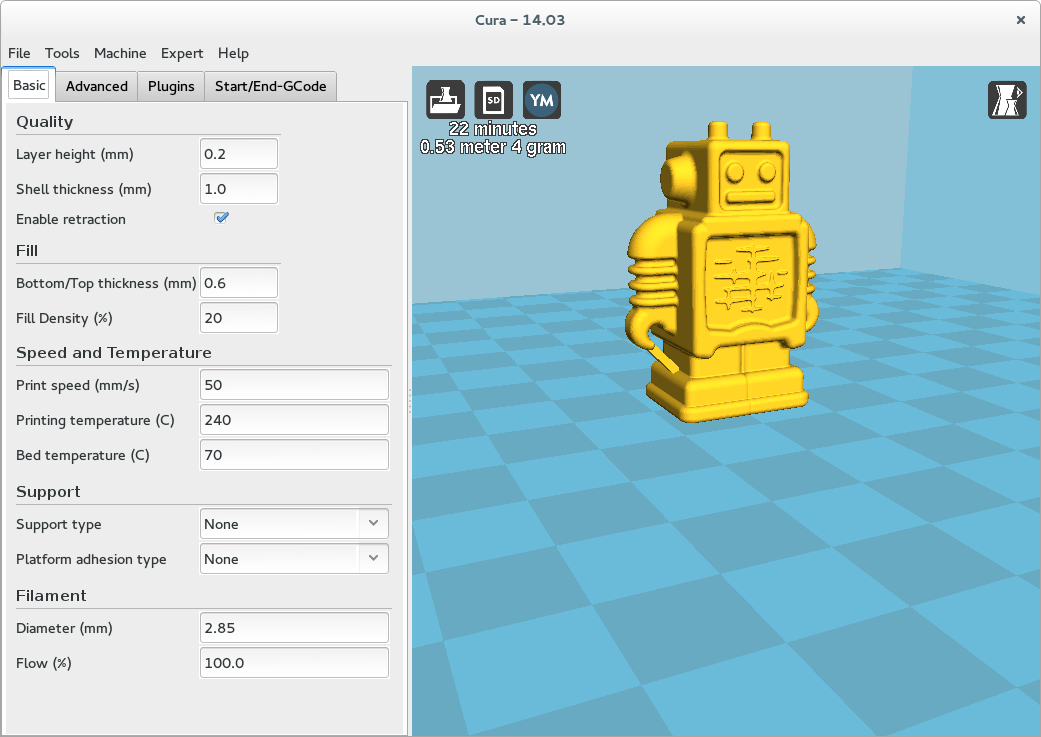This screenshot has height=737, width=1041.
Task: Click the YouMagine share icon
Action: (542, 100)
